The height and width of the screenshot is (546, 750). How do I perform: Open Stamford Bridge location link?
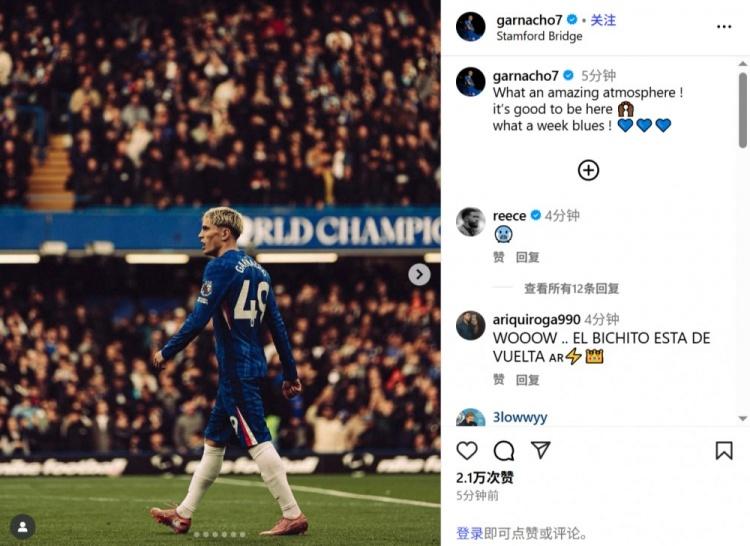(539, 36)
